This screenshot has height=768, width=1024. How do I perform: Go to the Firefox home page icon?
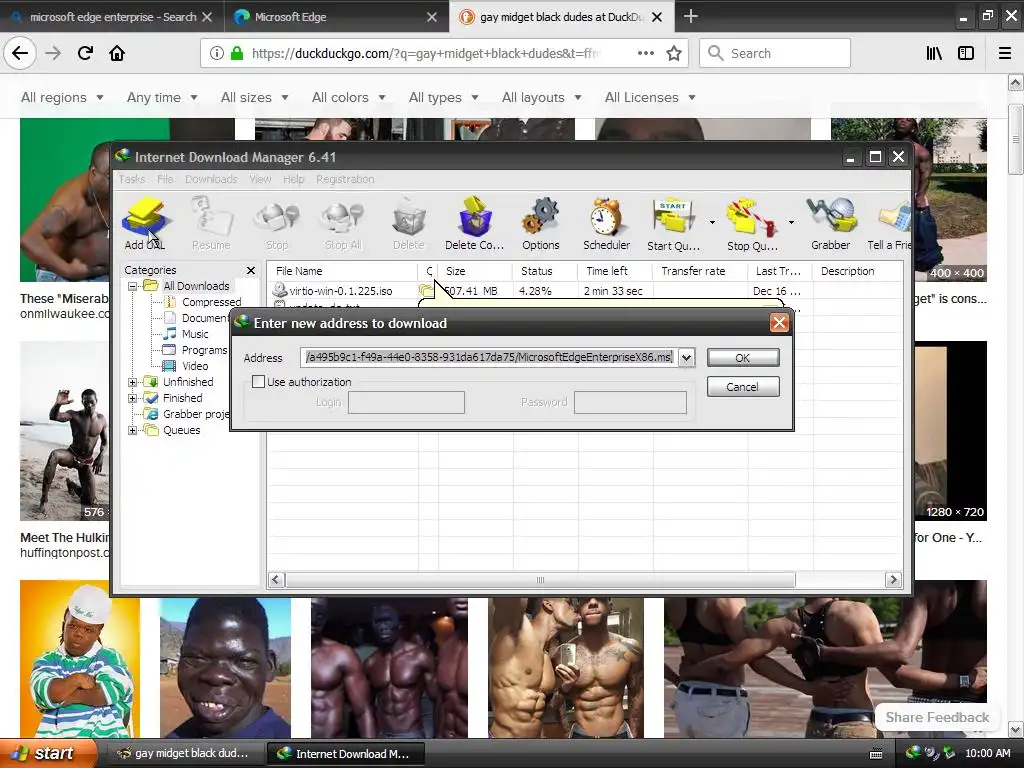117,53
